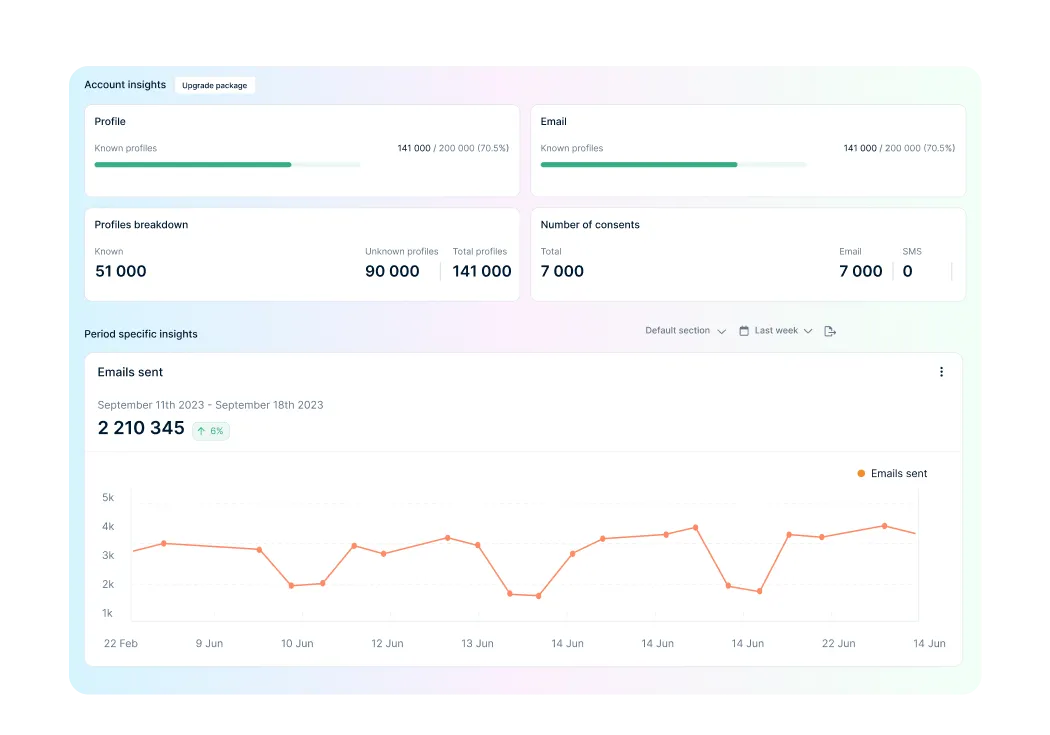Click the Known profiles value 51 000
Screen dimensions: 1050x735
(x=121, y=271)
